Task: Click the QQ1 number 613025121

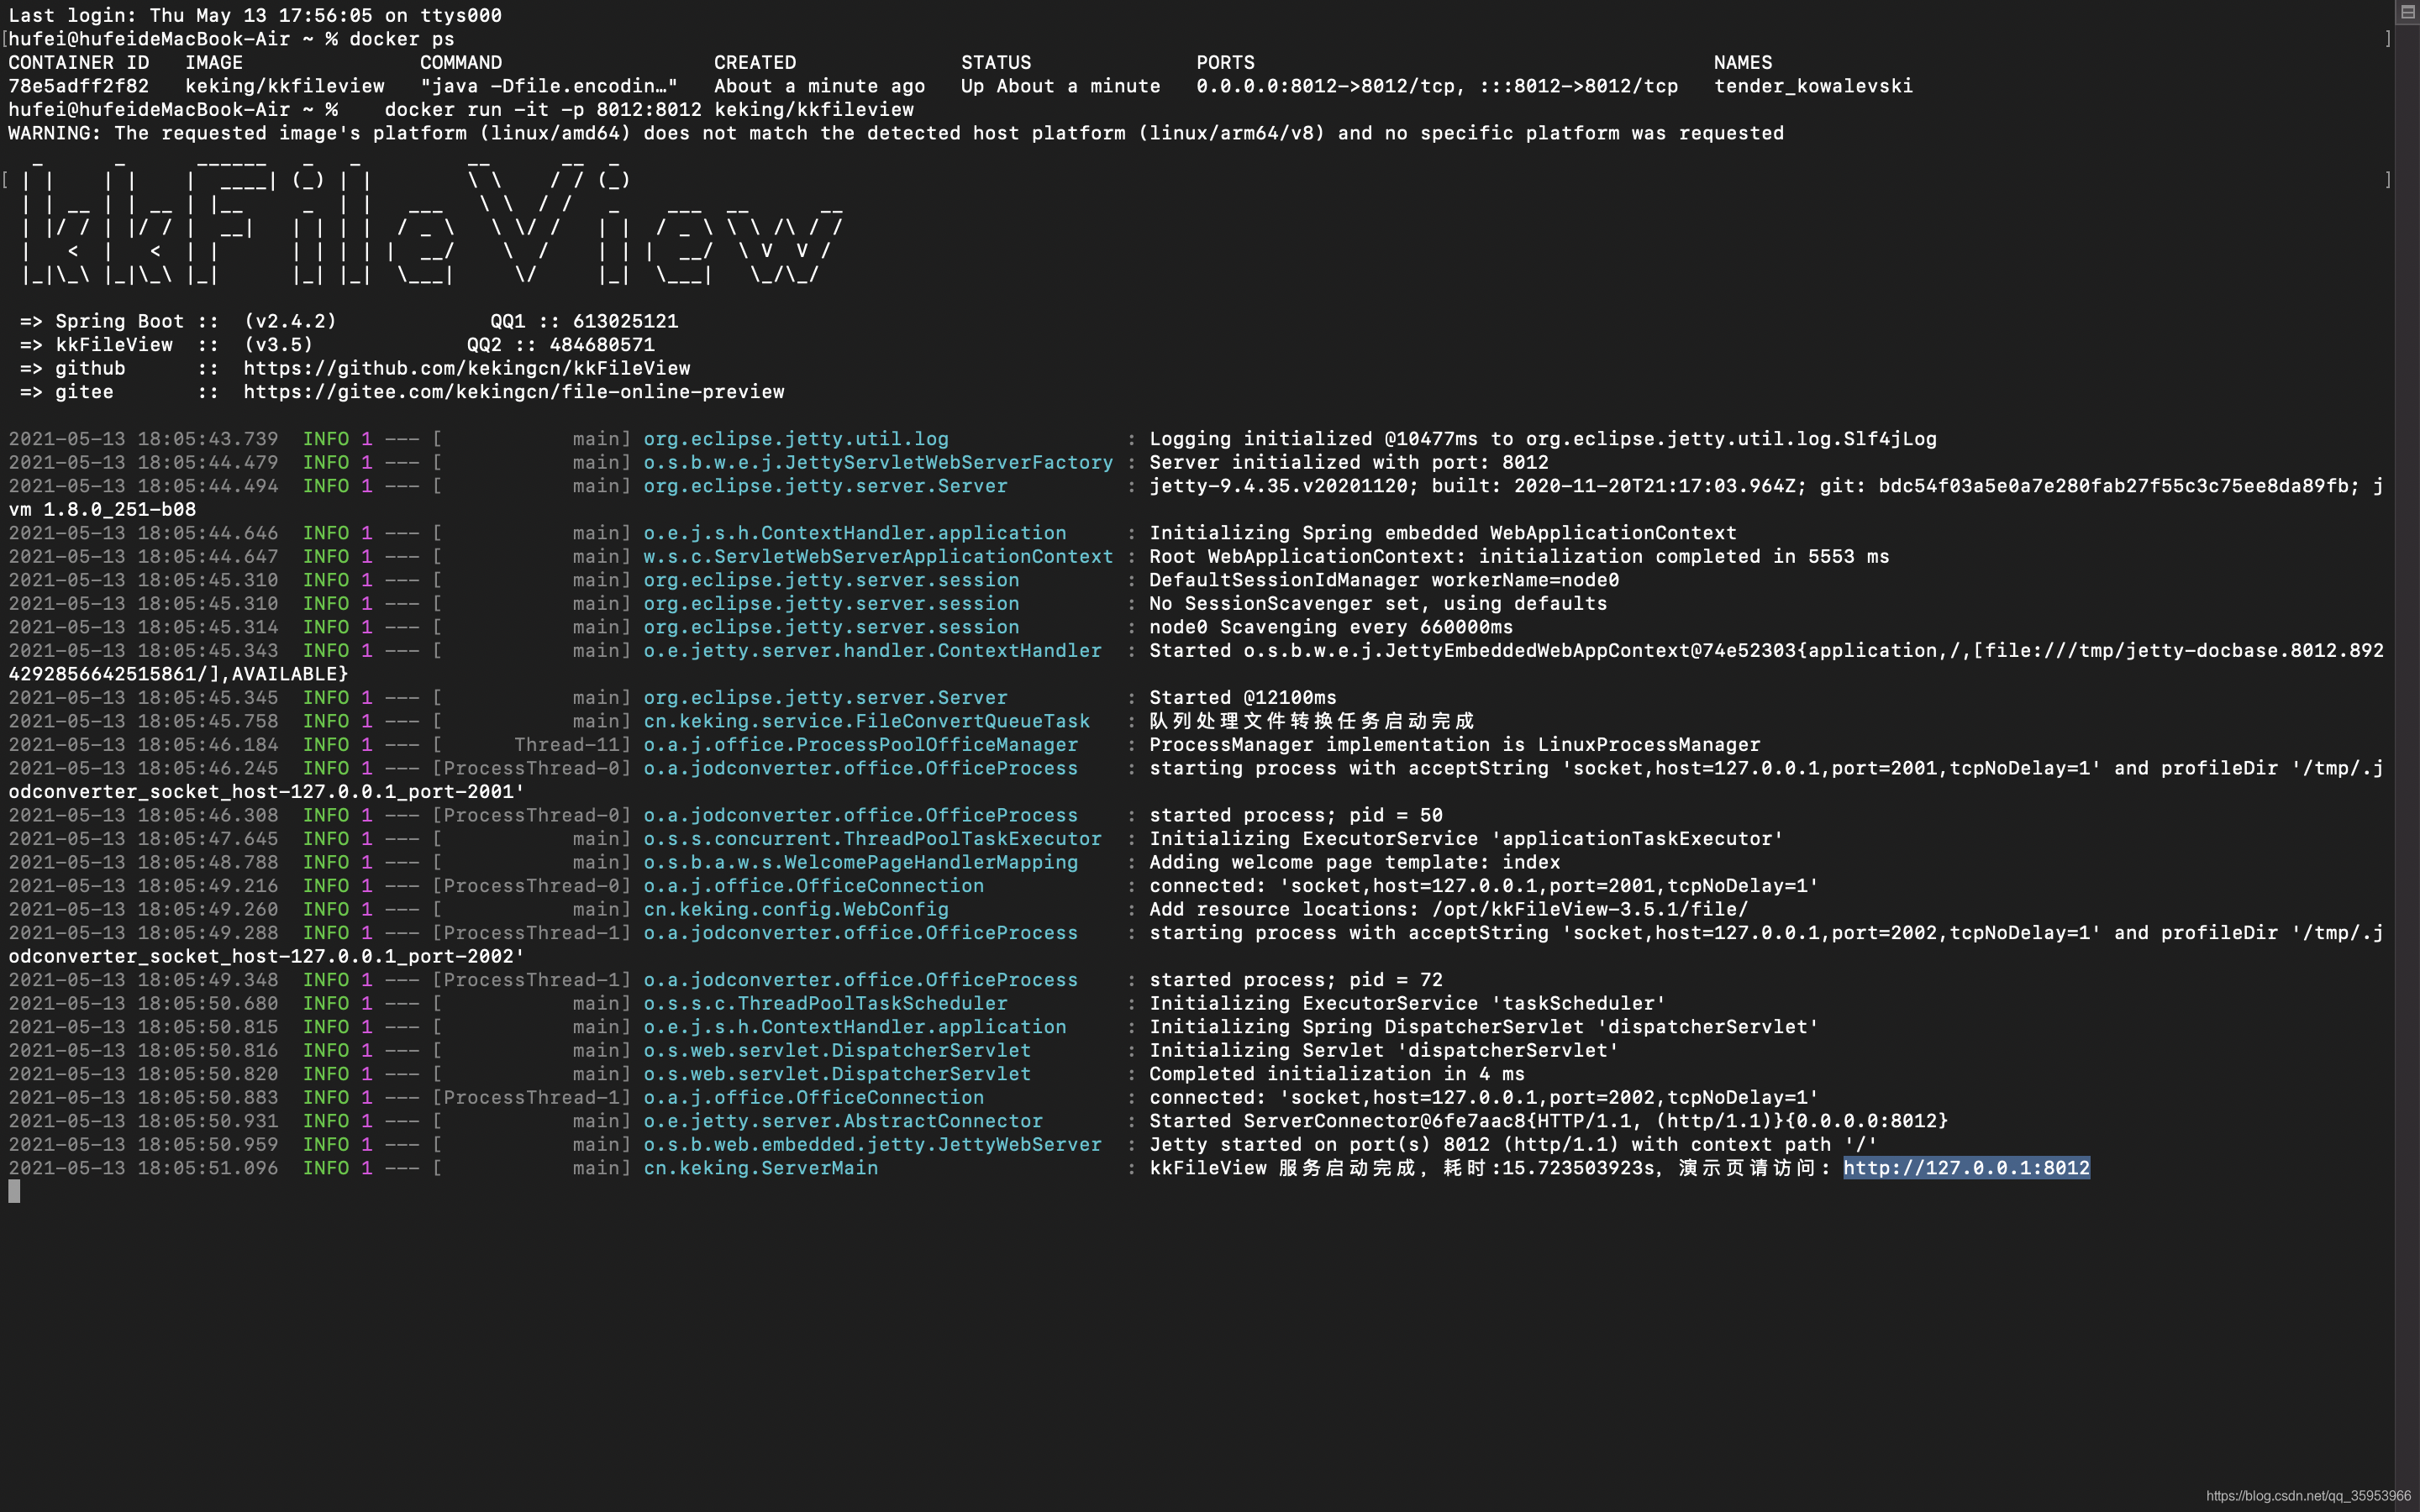Action: 625,321
